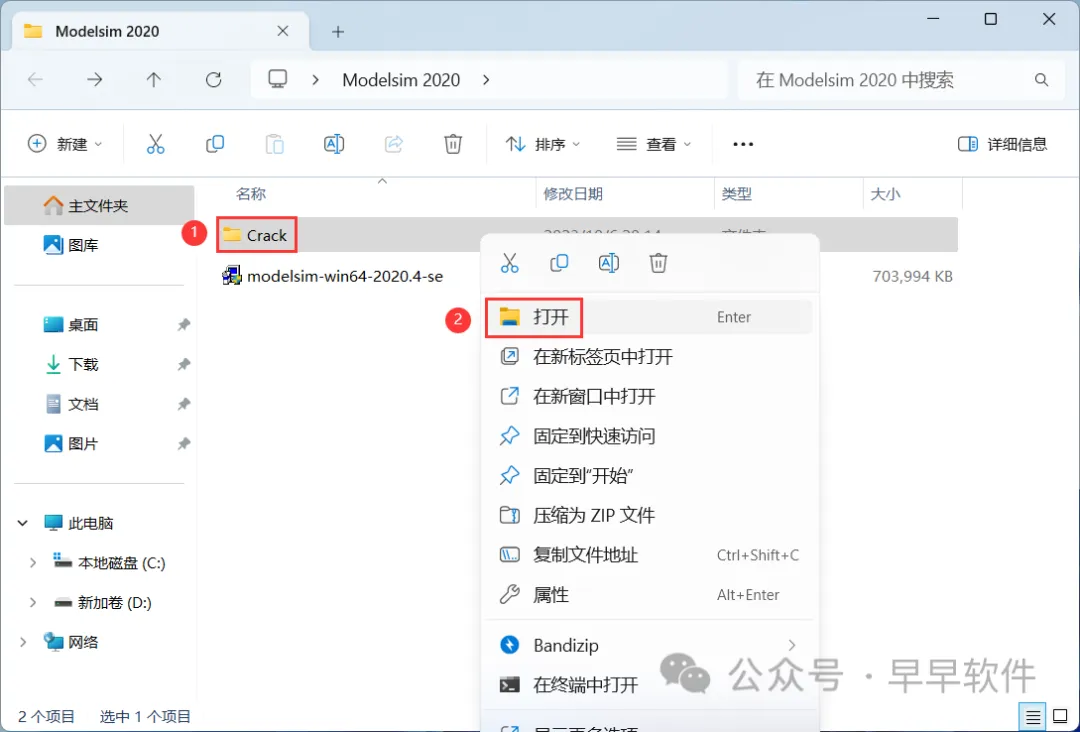The width and height of the screenshot is (1080, 732).
Task: Go forward with the right arrow
Action: click(94, 80)
